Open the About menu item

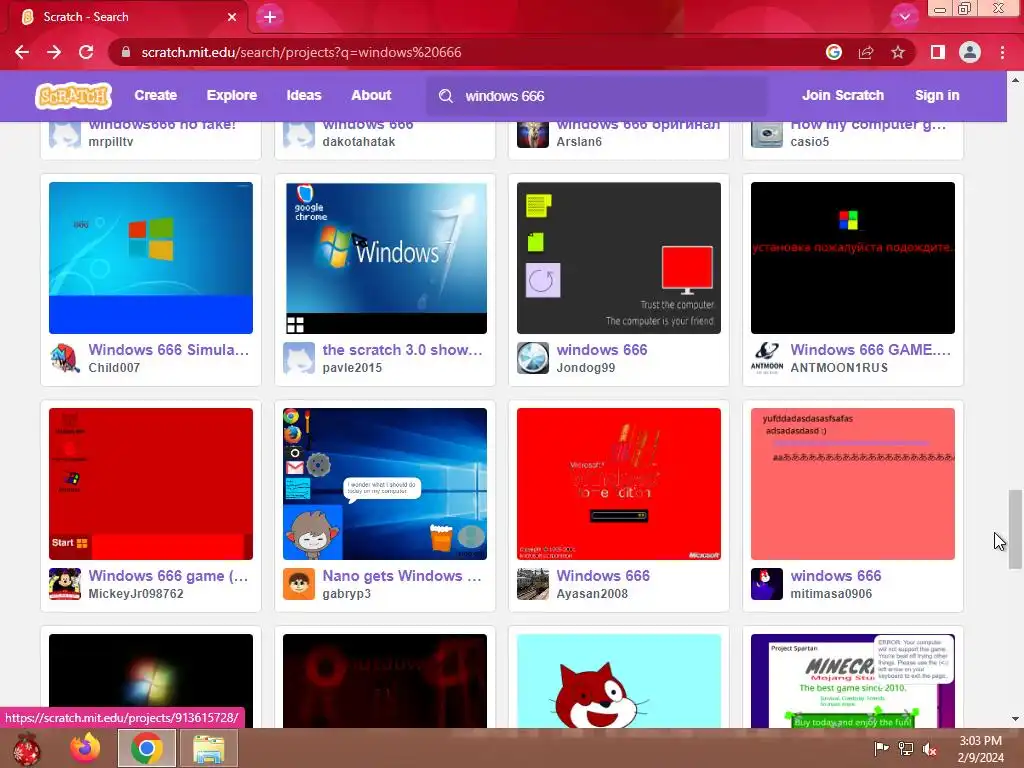(x=371, y=95)
